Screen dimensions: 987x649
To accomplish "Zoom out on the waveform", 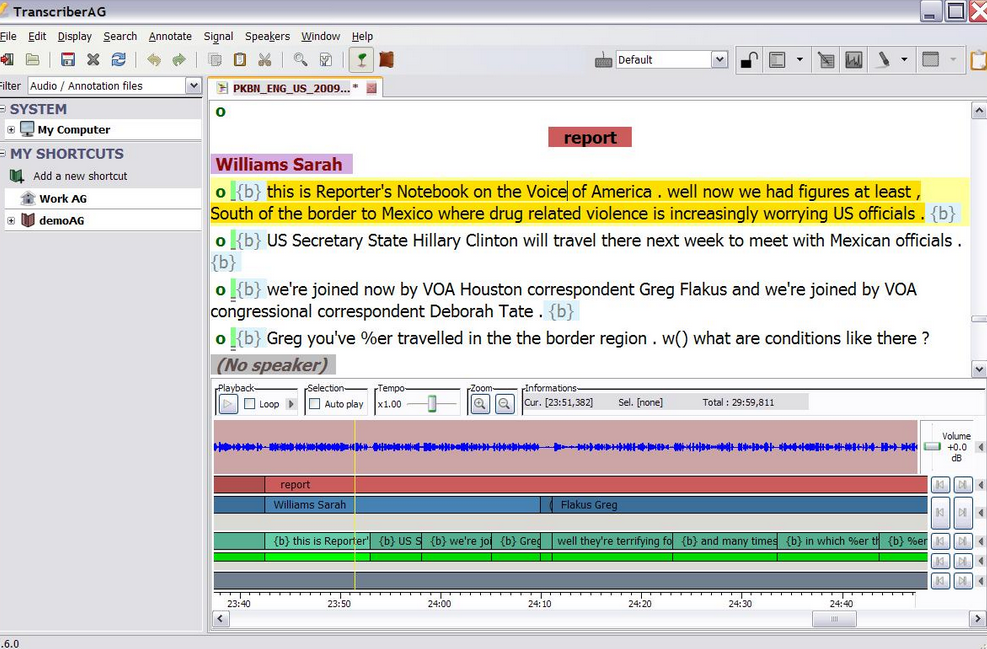I will coord(504,404).
